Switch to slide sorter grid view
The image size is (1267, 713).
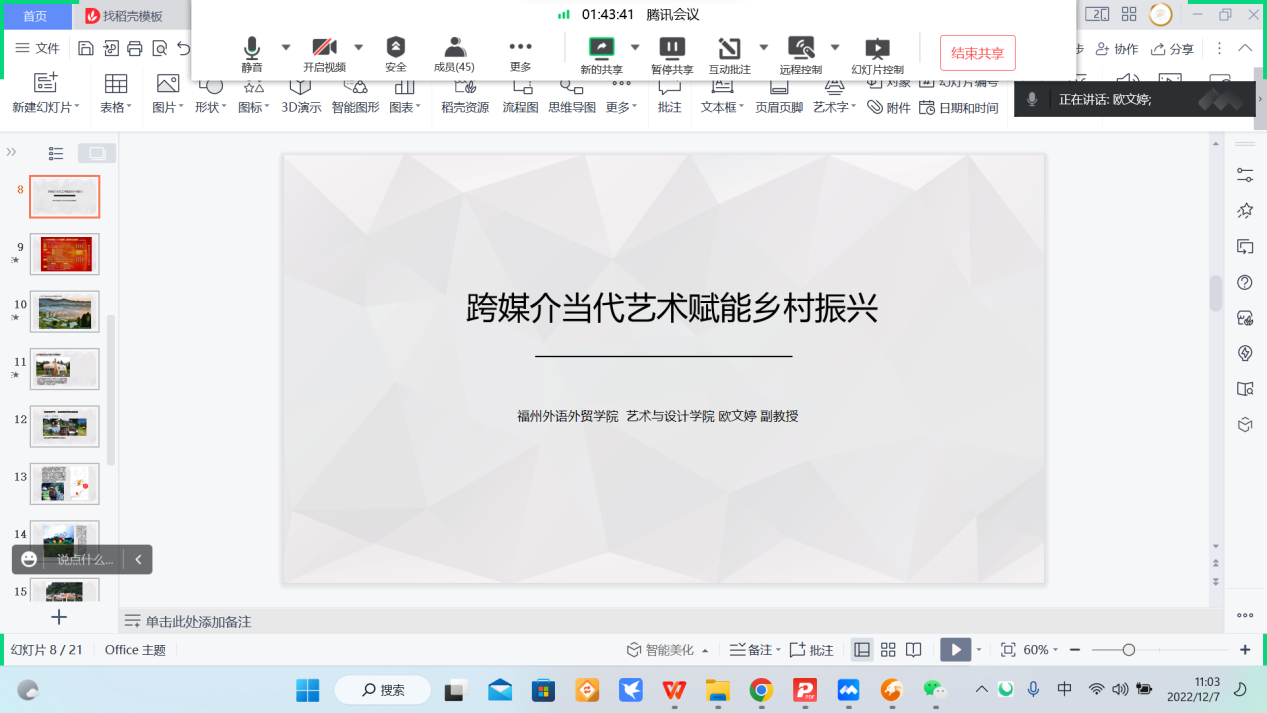tap(888, 650)
